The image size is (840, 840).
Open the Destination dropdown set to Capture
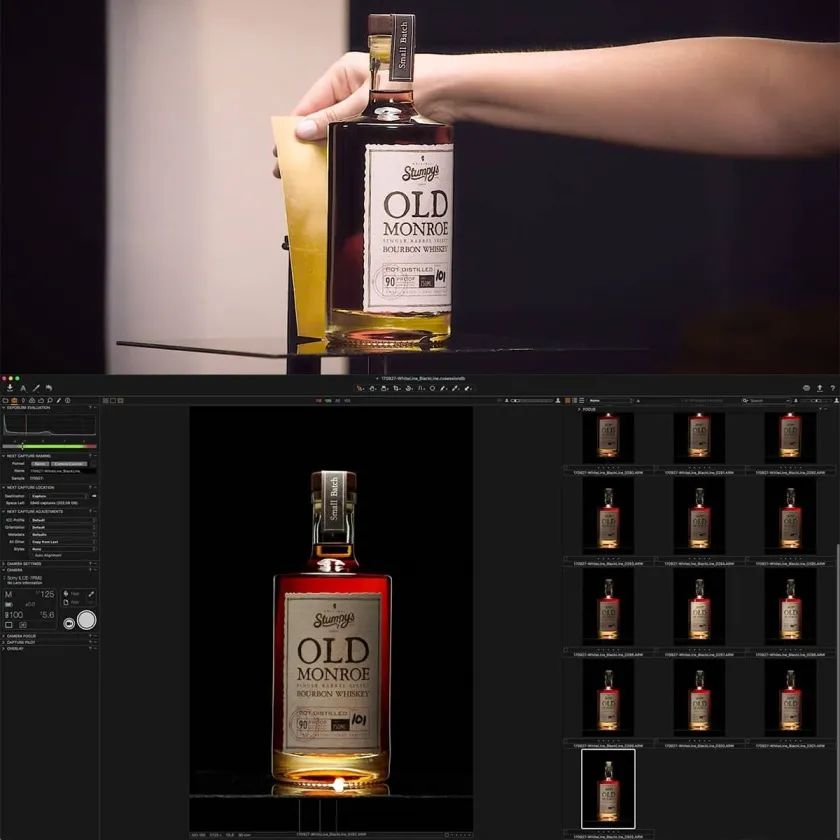(58, 495)
